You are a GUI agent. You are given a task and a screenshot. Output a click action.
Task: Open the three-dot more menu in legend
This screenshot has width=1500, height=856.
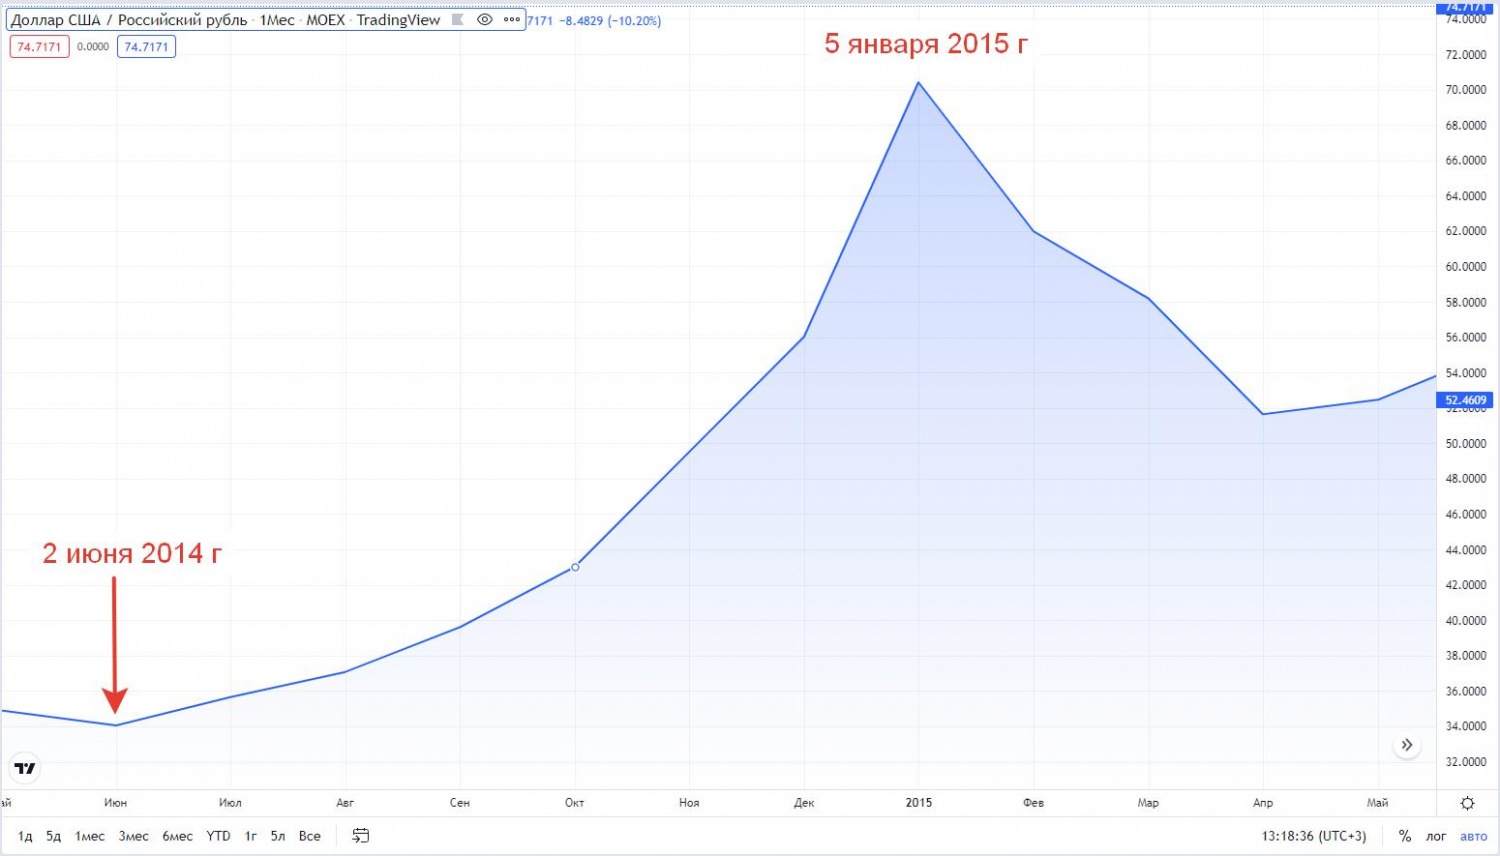(x=512, y=20)
